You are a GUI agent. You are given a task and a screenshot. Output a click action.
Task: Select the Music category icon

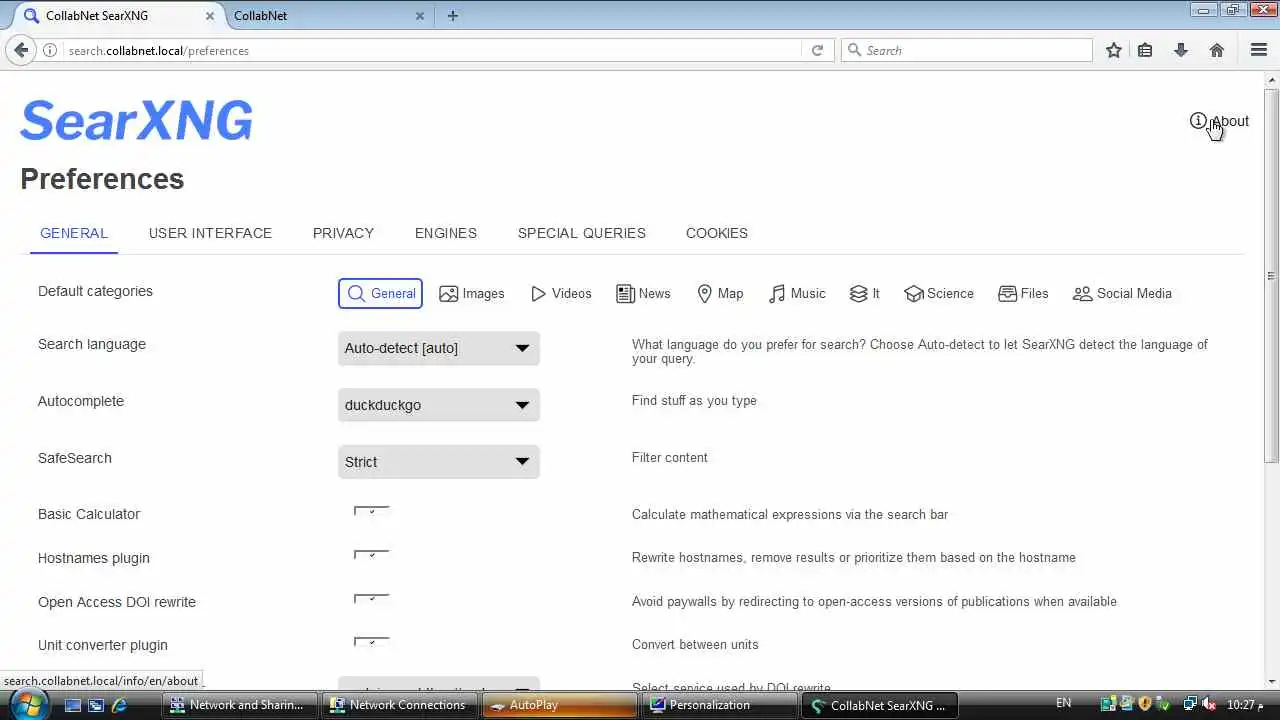click(777, 294)
